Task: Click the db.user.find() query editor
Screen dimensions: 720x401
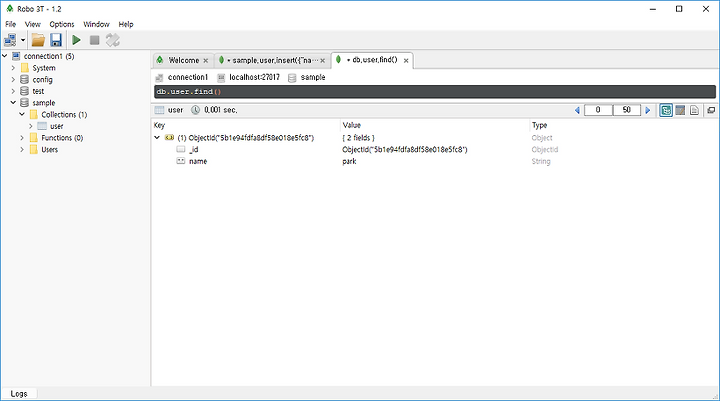Action: click(x=434, y=91)
